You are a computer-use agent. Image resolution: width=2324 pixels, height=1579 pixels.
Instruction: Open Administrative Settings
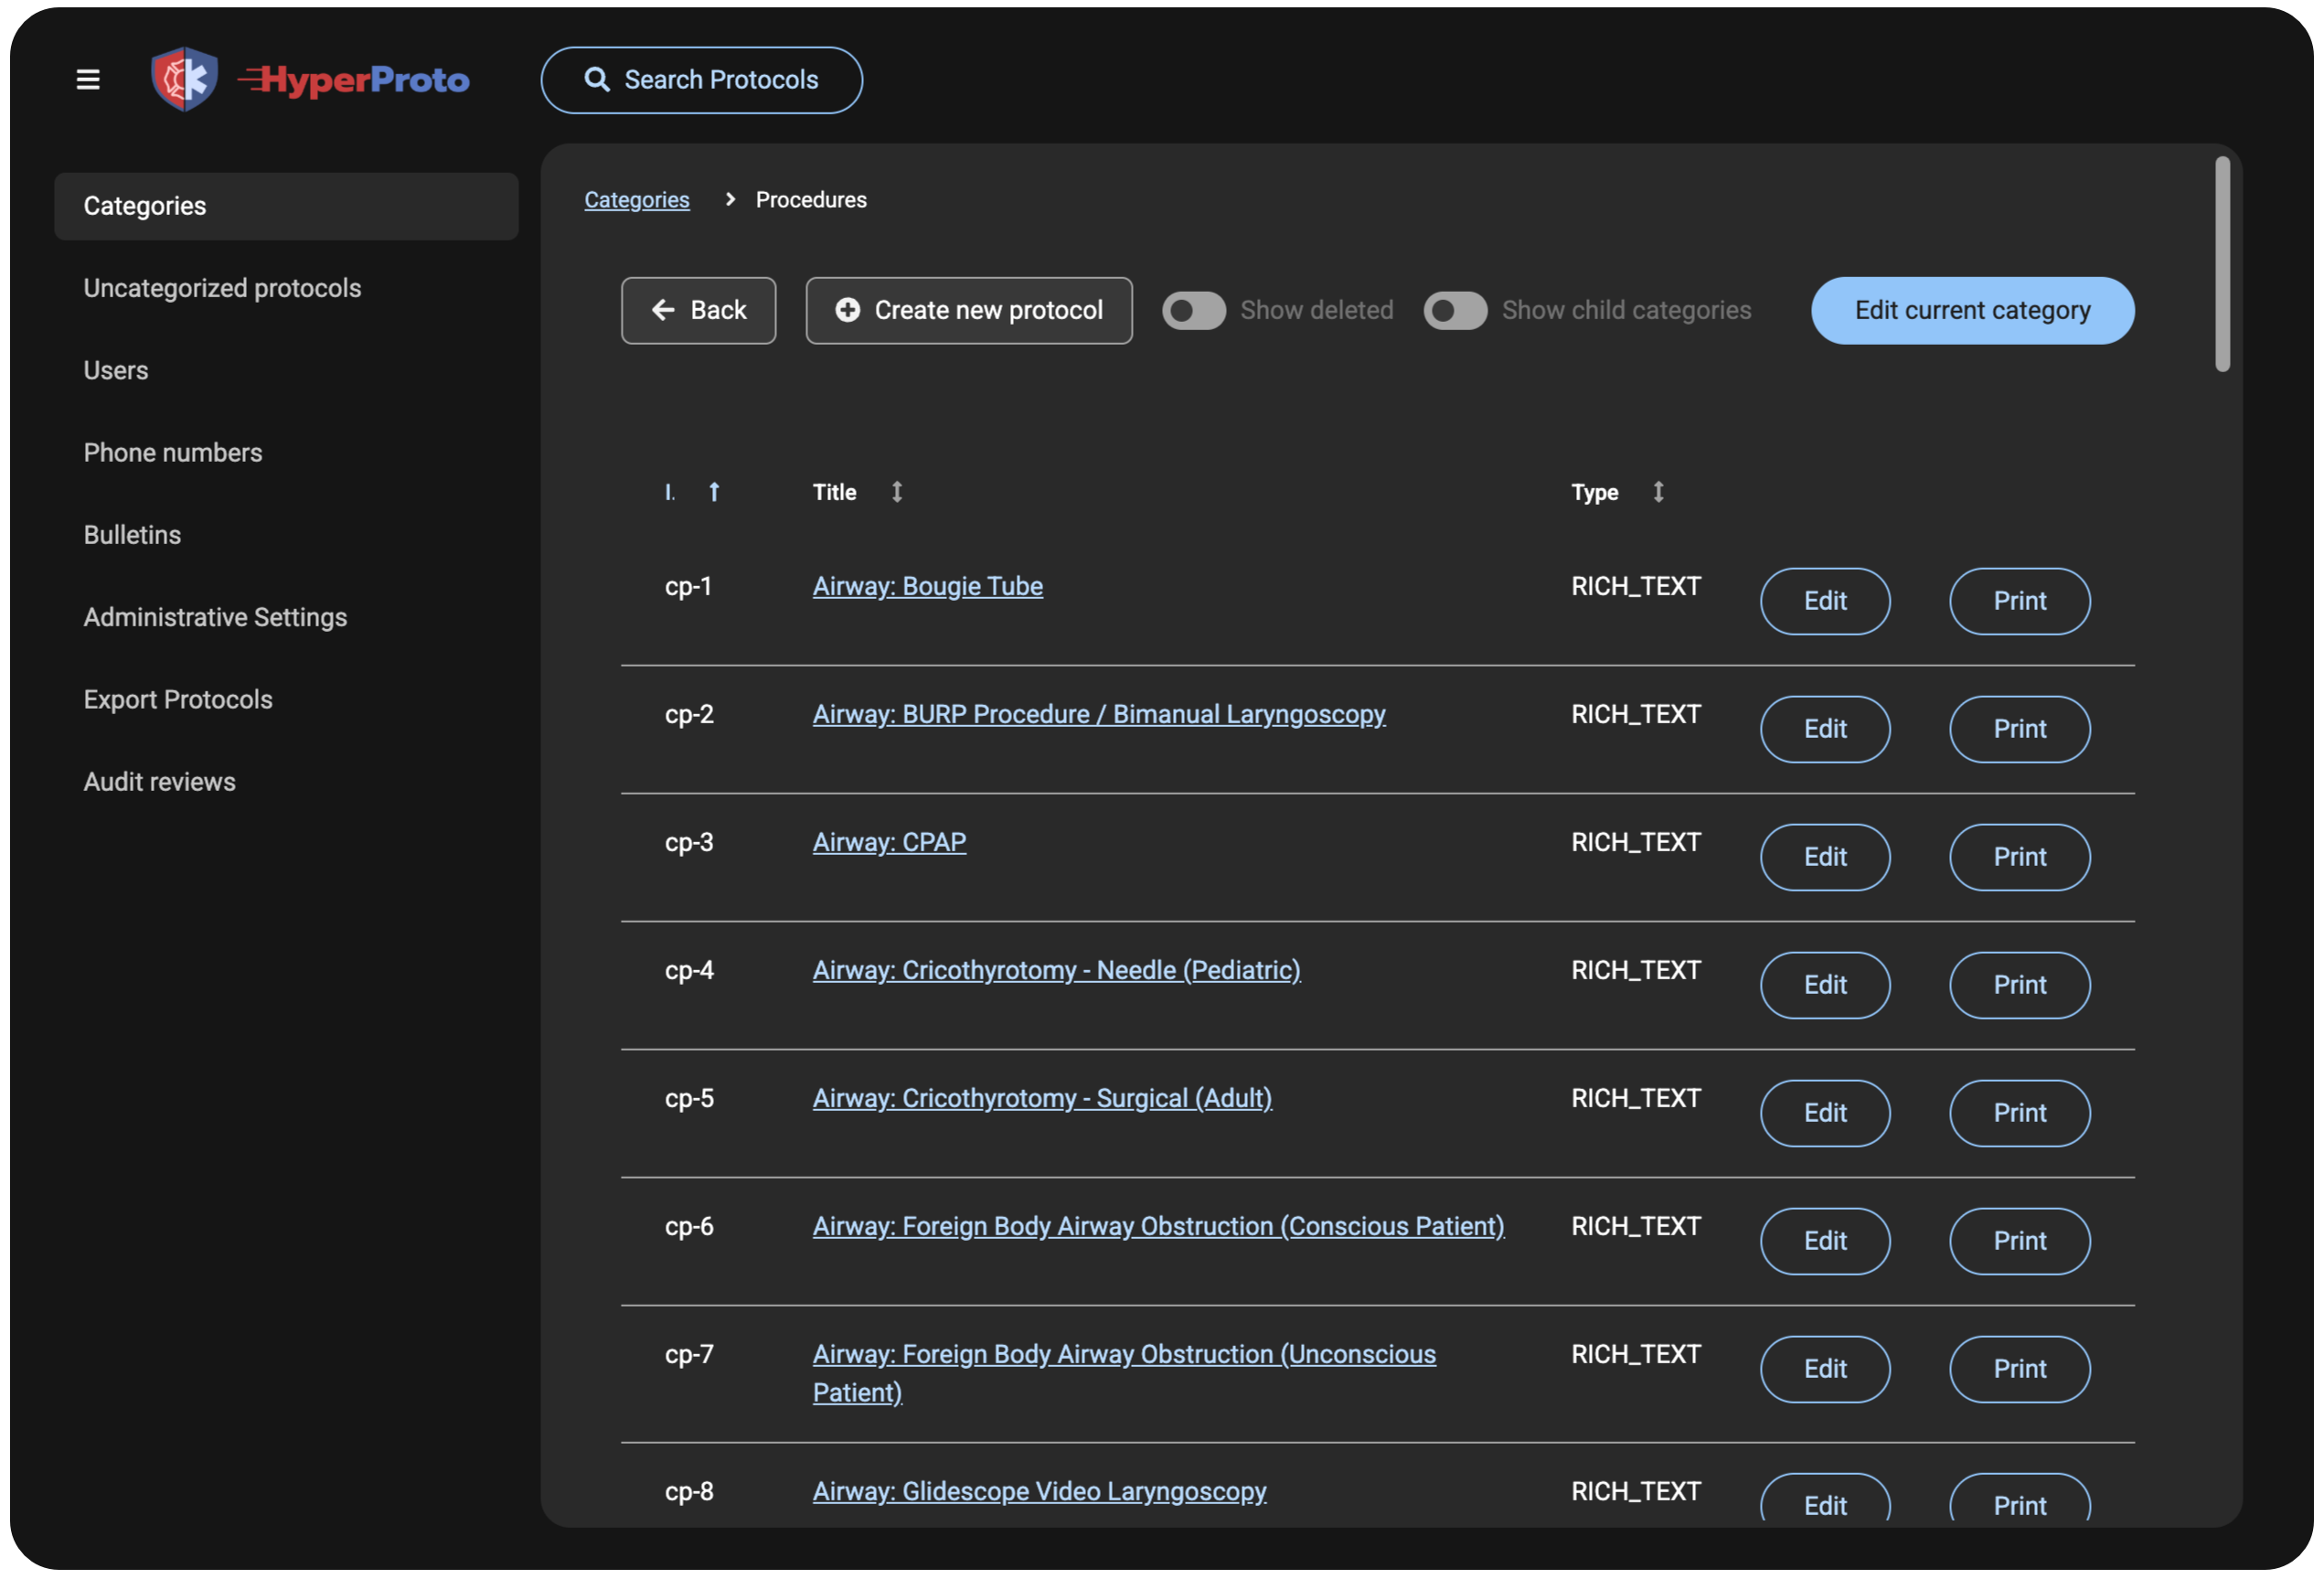(x=286, y=617)
